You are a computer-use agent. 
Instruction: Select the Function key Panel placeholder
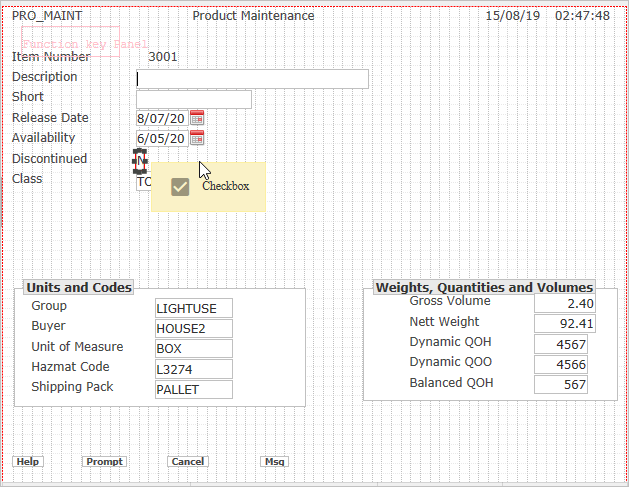(x=71, y=42)
